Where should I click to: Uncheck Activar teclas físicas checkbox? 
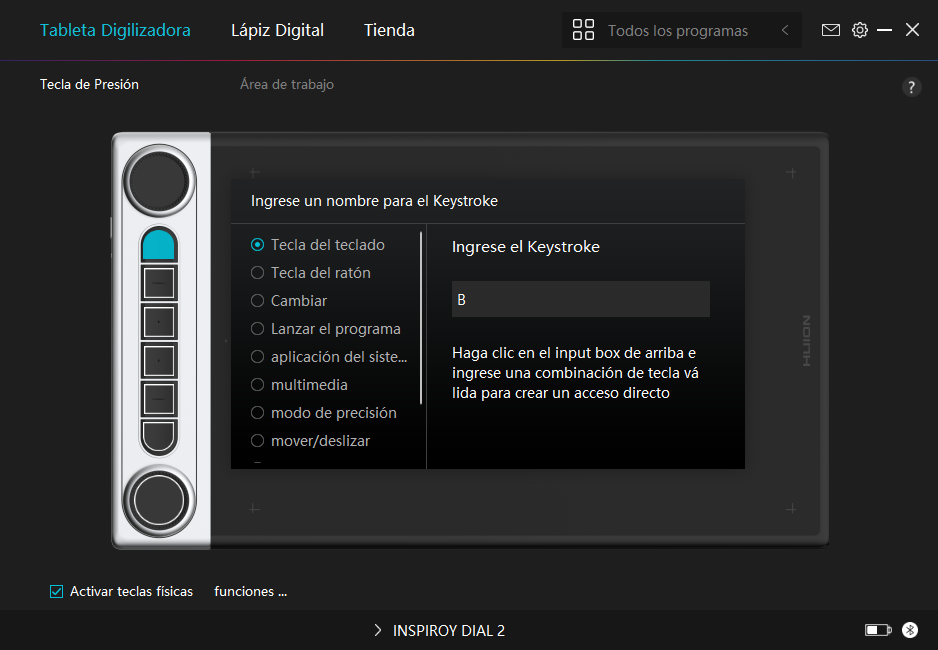[x=57, y=591]
